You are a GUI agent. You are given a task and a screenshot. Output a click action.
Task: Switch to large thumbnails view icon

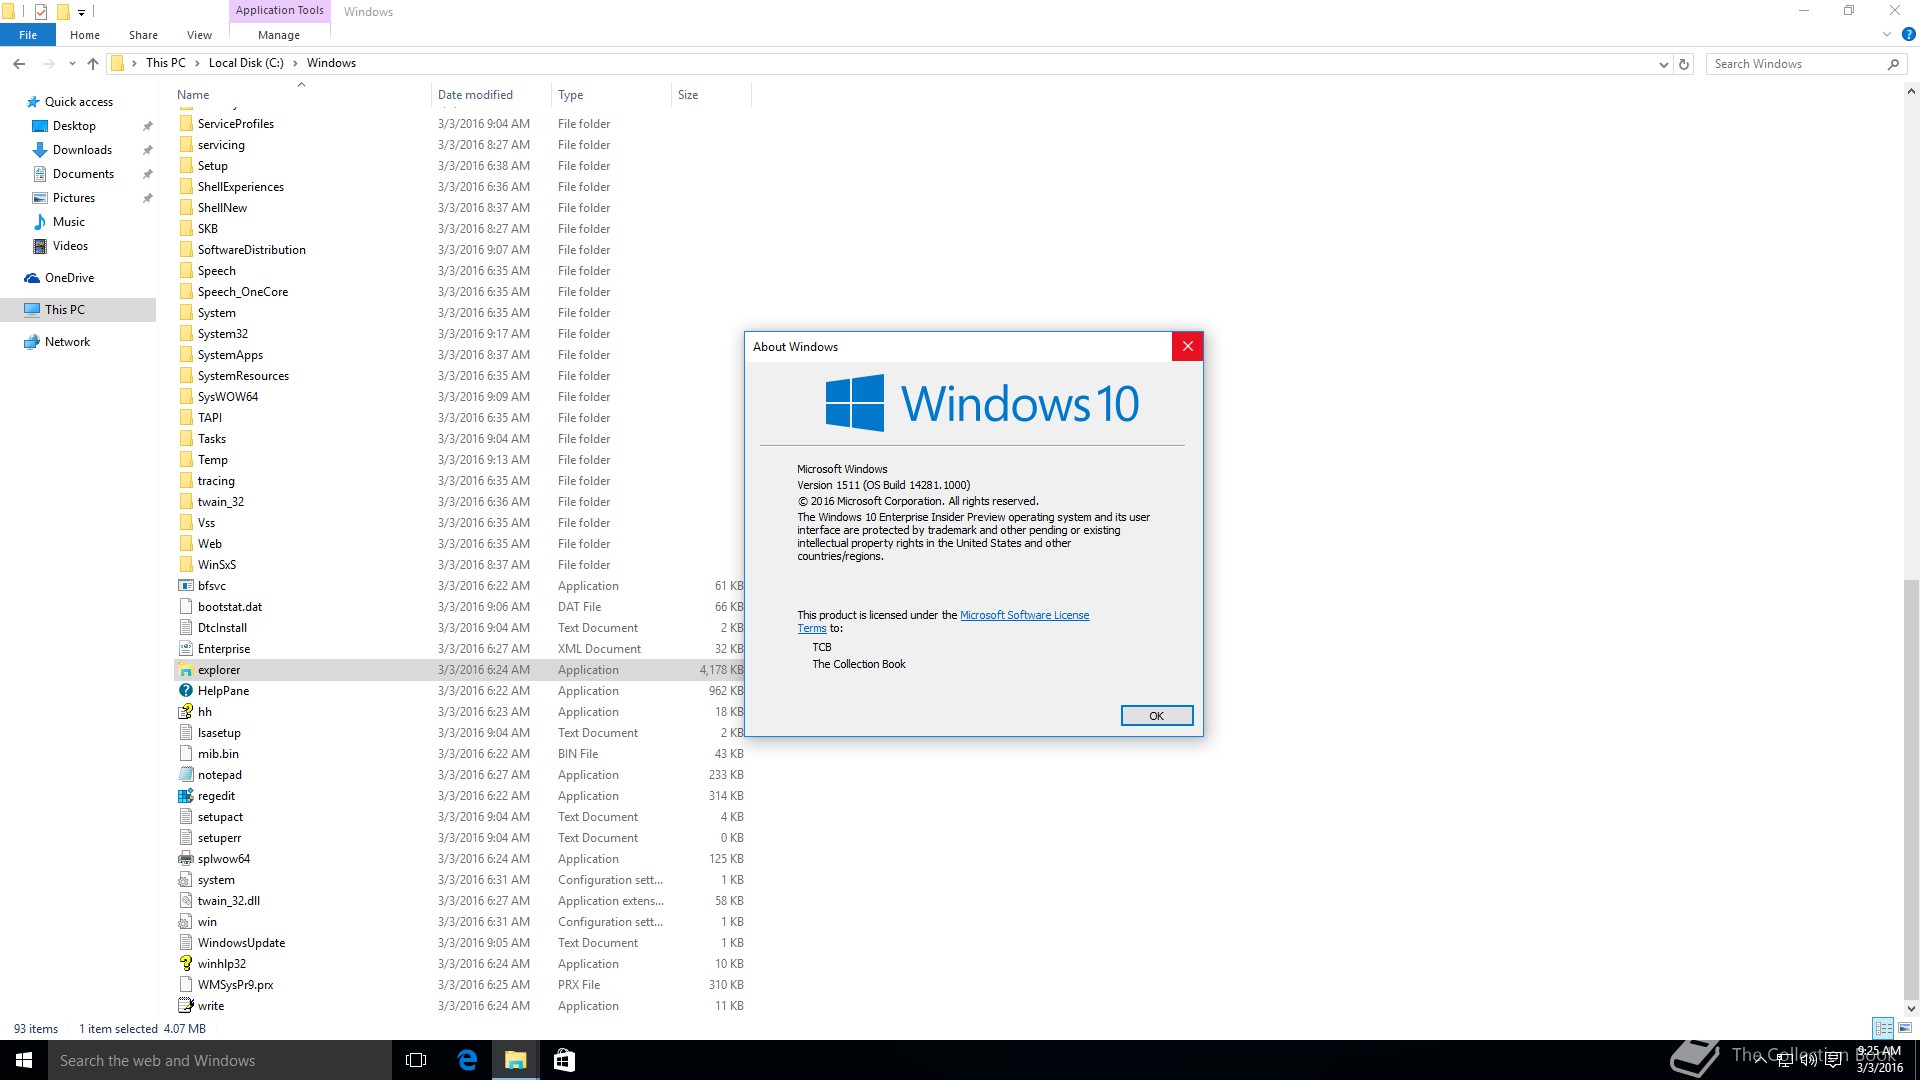coord(1905,1028)
